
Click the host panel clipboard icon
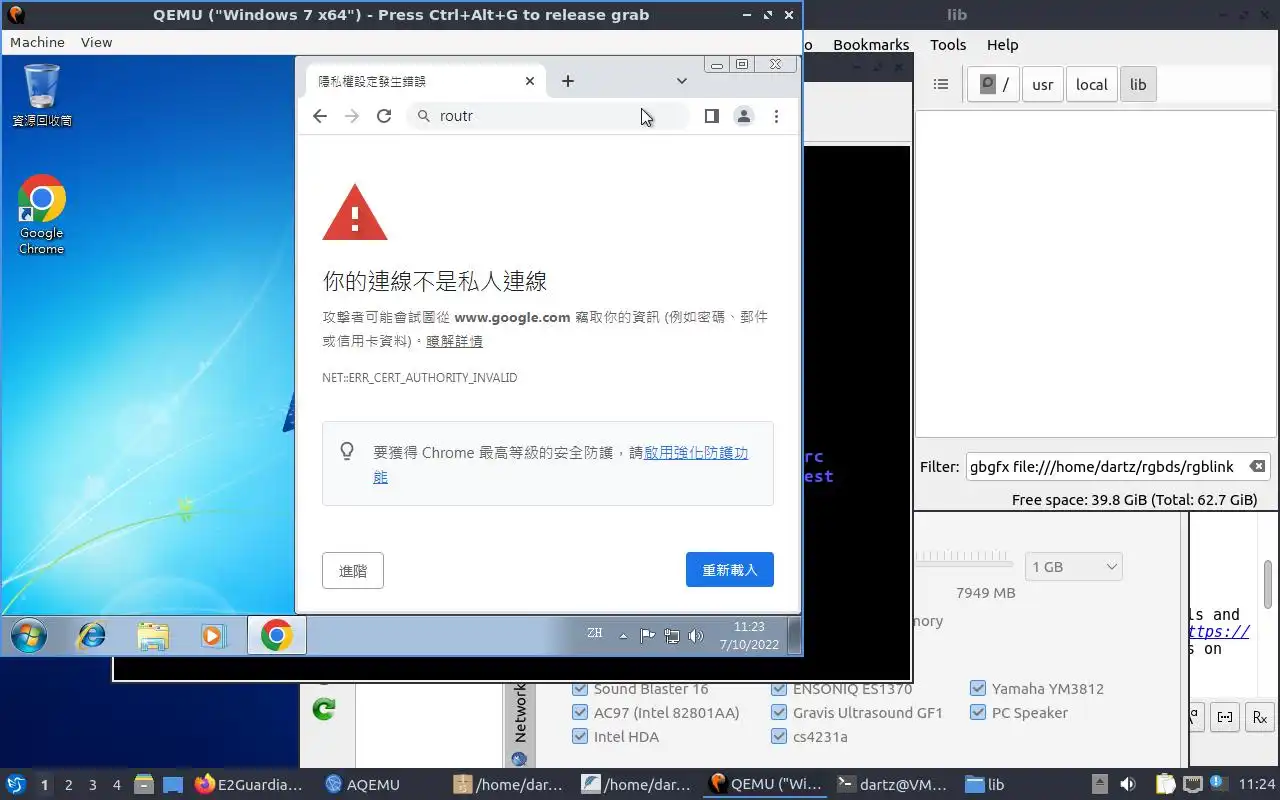coord(1165,784)
